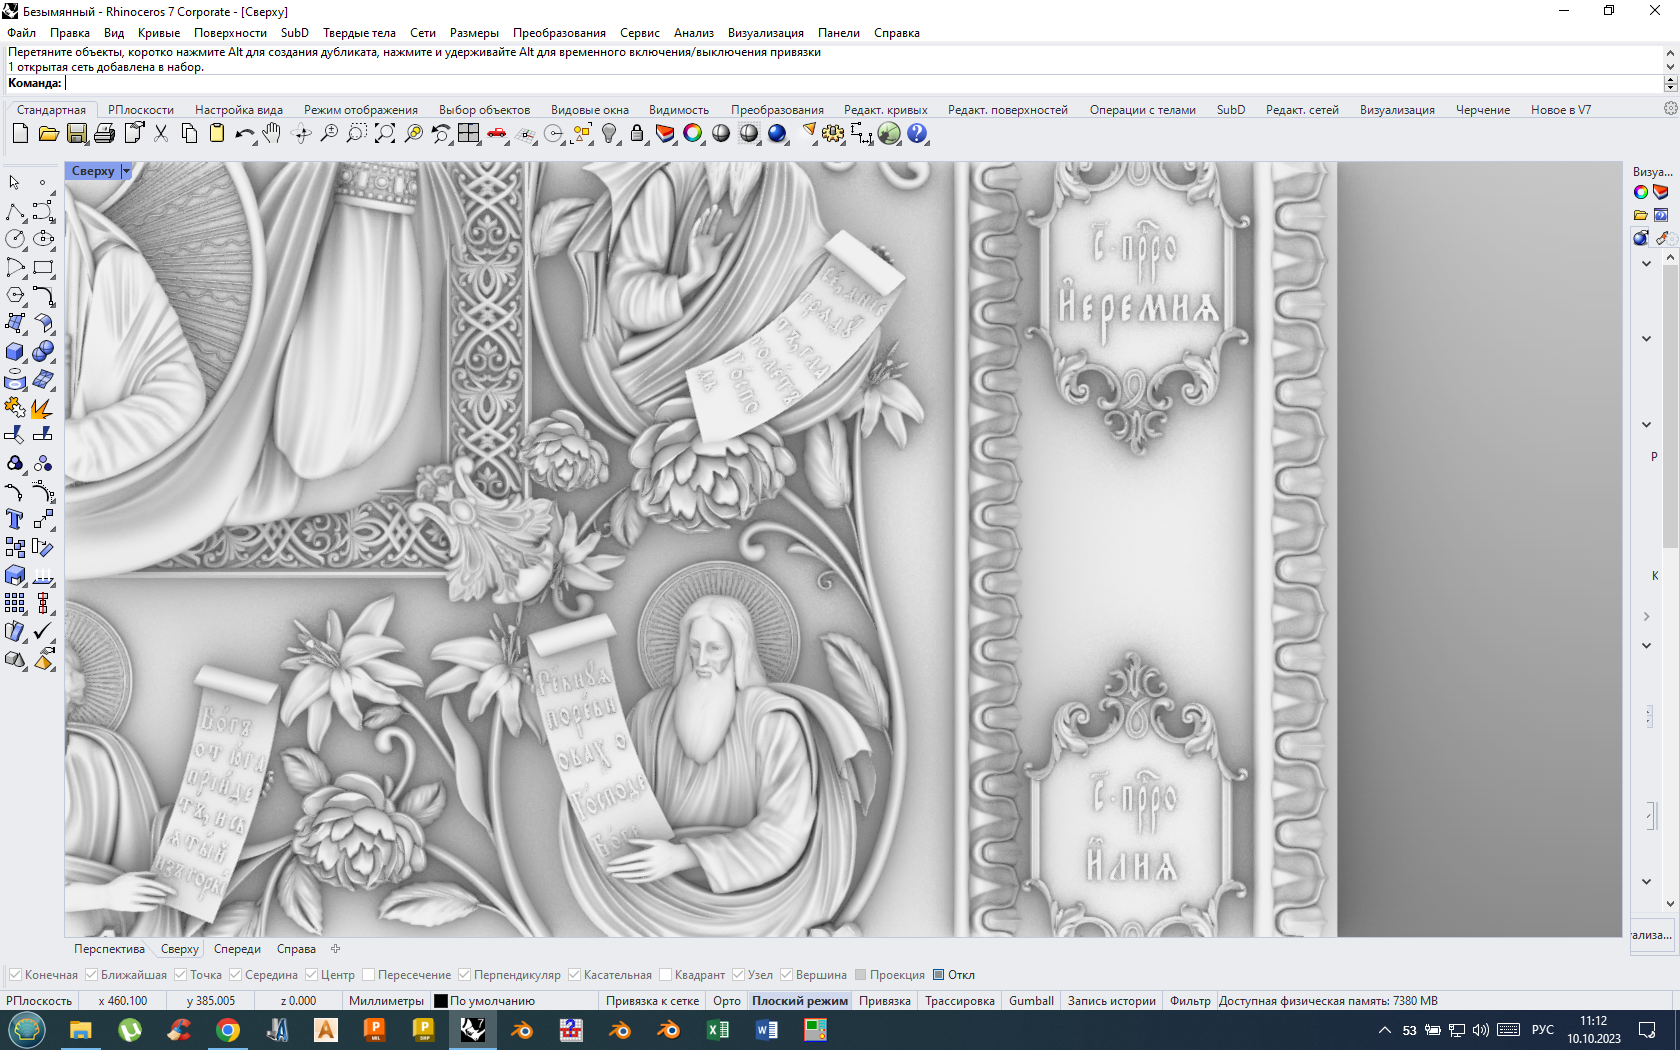The image size is (1680, 1050).
Task: Switch to the Спереди viewport tab
Action: pyautogui.click(x=237, y=949)
